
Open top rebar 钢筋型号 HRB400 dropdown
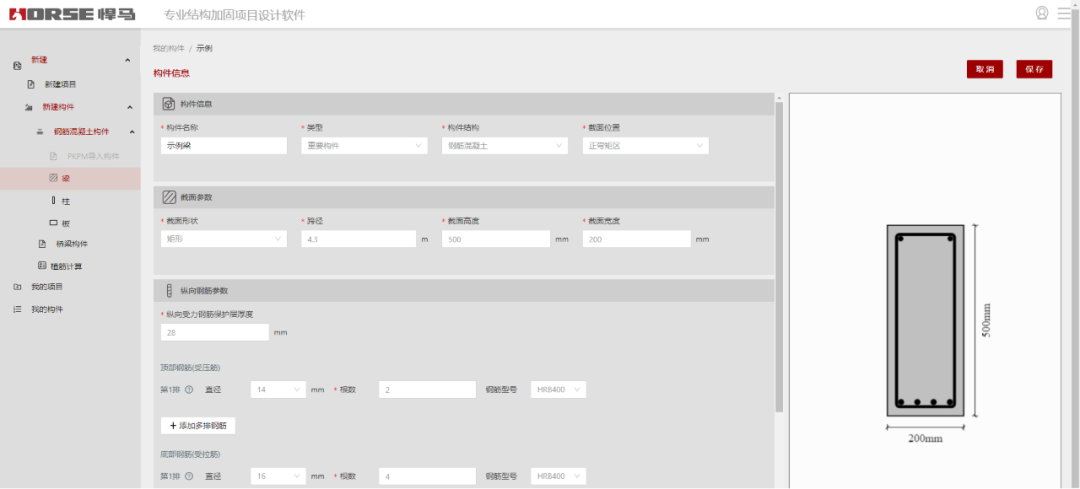tap(559, 390)
